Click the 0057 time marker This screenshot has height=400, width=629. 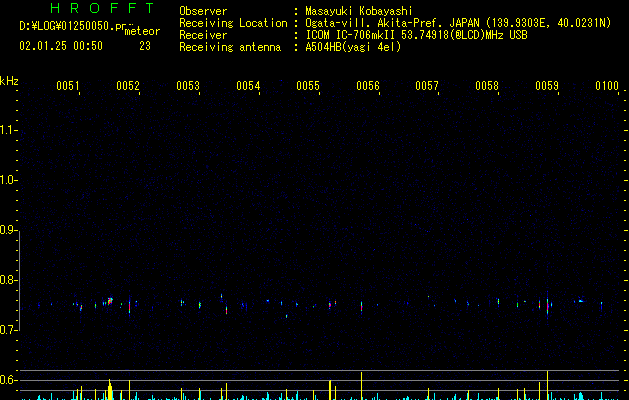tap(427, 86)
